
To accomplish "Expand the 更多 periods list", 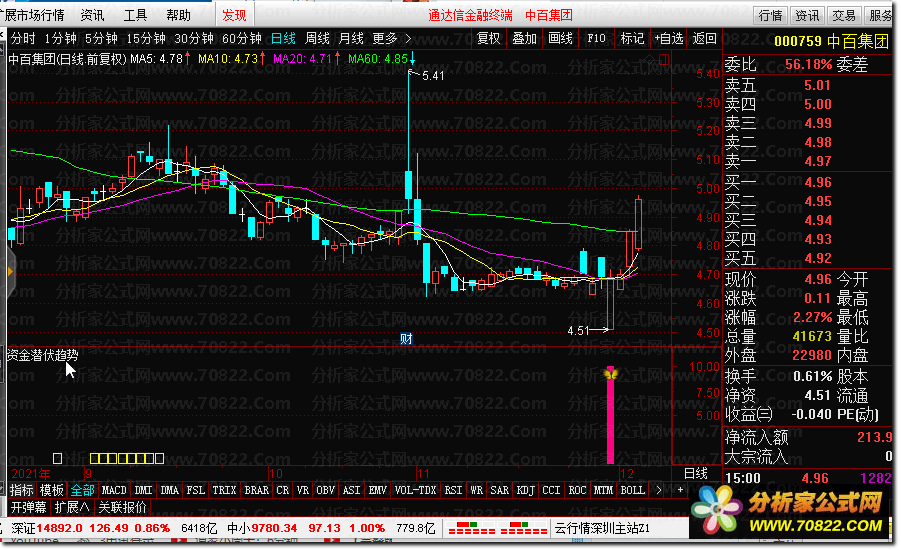I will pos(391,39).
